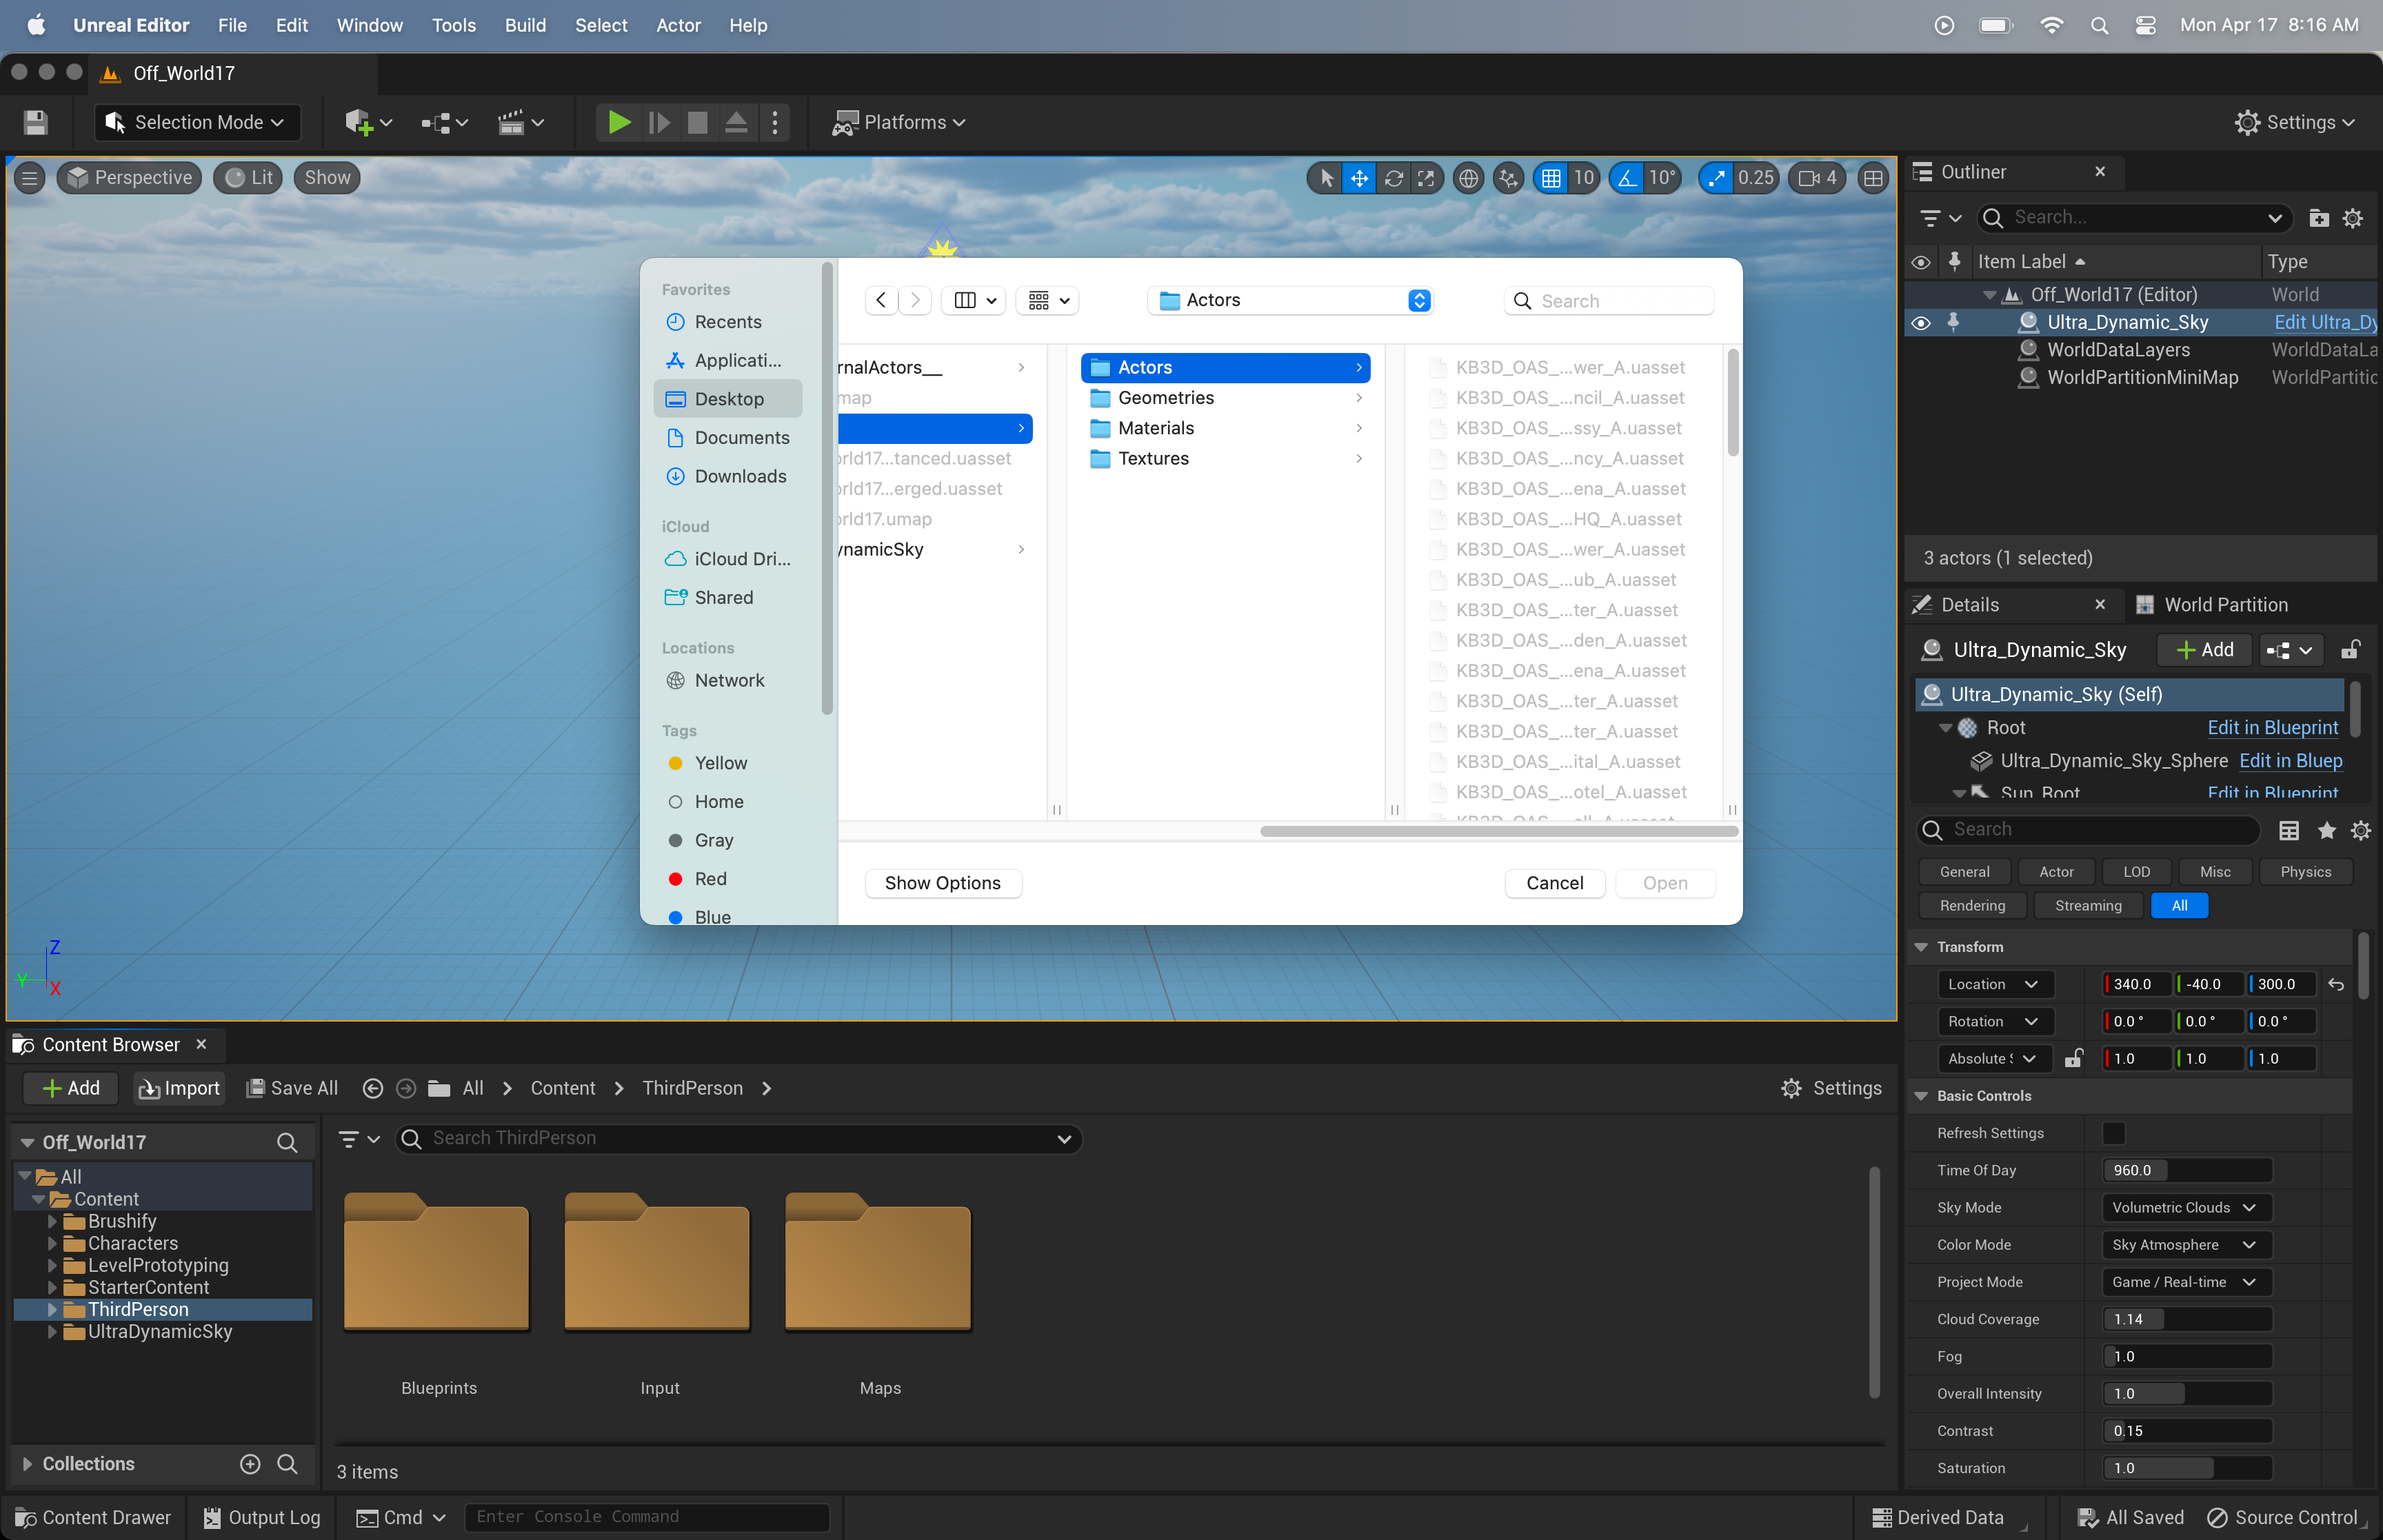This screenshot has width=2383, height=1540.
Task: Select the viewport Translate move tool
Action: (x=1359, y=178)
